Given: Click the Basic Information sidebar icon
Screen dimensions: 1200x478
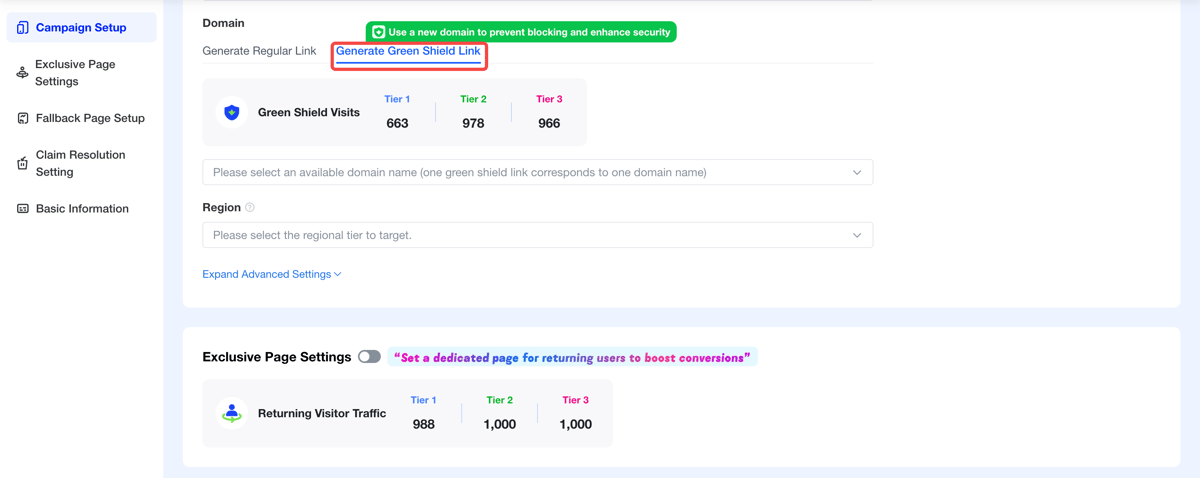Looking at the screenshot, I should click(22, 209).
